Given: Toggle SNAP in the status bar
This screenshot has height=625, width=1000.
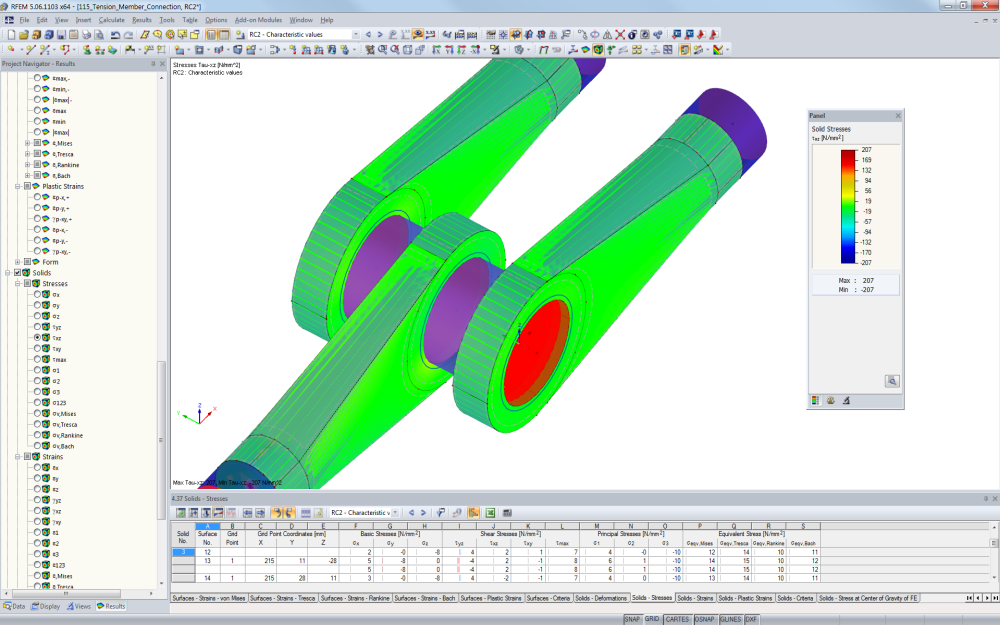Looking at the screenshot, I should pos(633,620).
